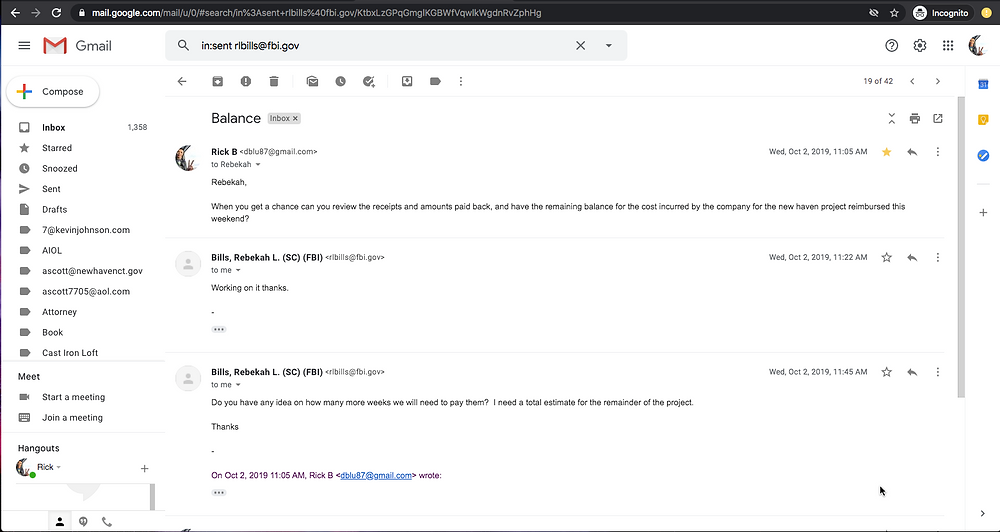Viewport: 1000px width, 532px height.
Task: Move conversation to folder icon
Action: pyautogui.click(x=407, y=81)
